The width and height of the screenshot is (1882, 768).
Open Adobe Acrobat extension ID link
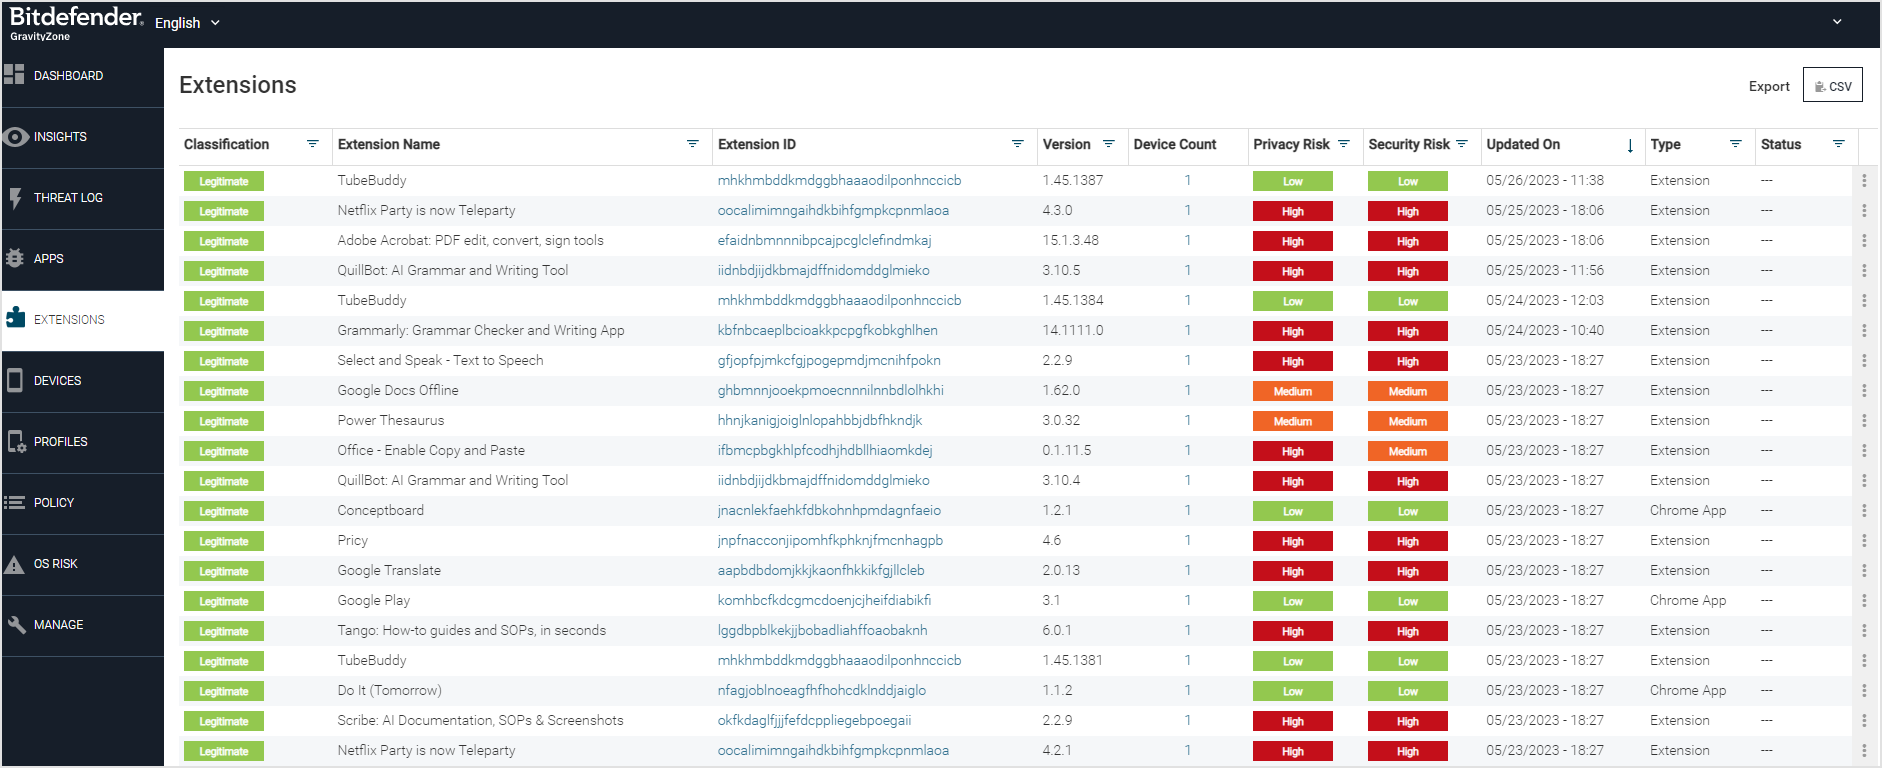coord(824,241)
